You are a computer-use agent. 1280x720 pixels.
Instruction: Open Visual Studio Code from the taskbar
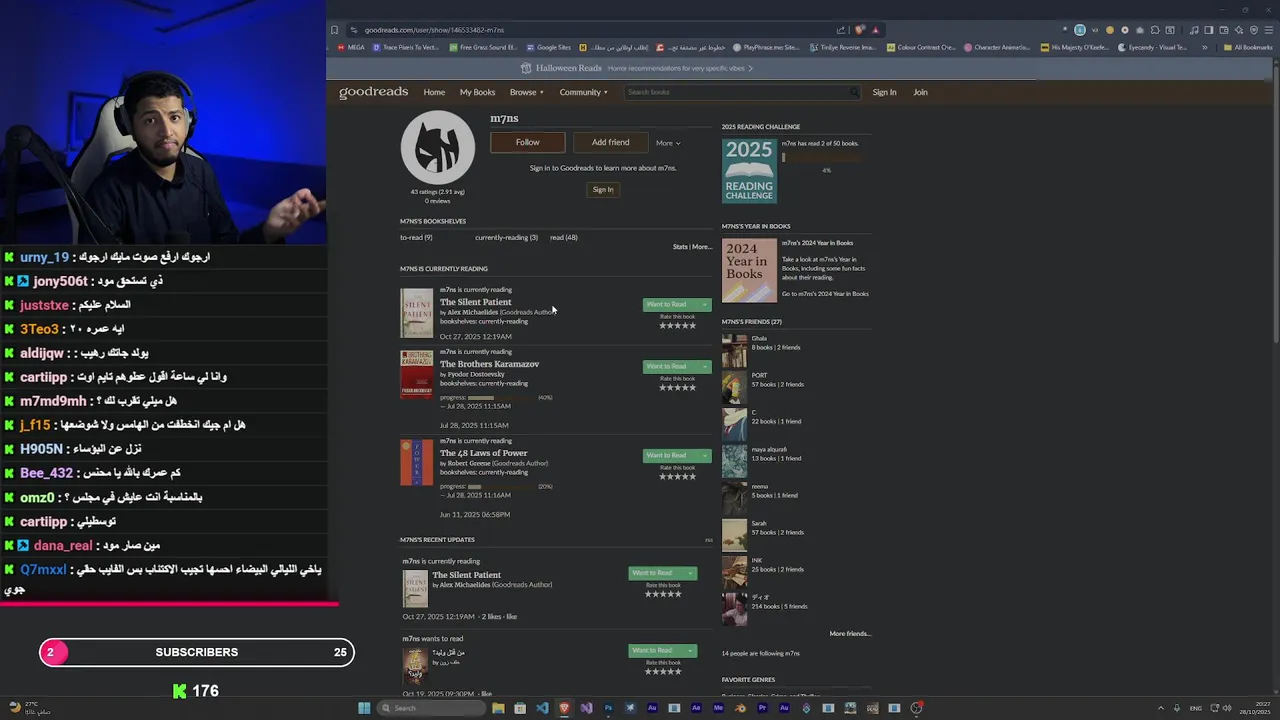point(542,708)
